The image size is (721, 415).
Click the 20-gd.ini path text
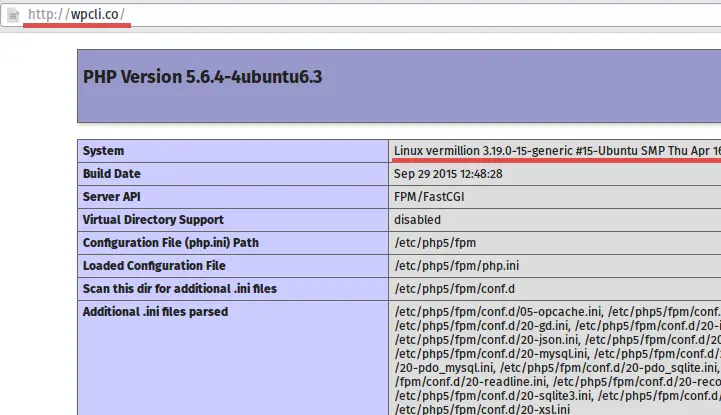click(x=481, y=326)
